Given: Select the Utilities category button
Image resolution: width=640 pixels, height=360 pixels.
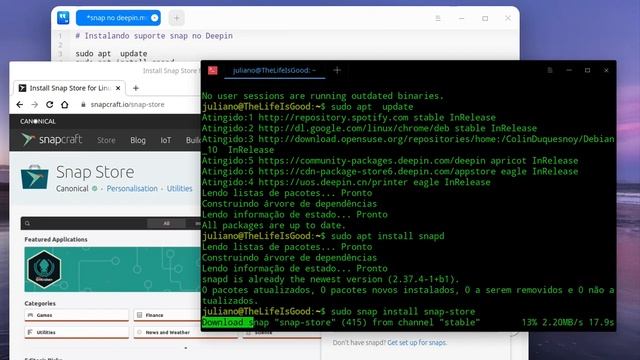Looking at the screenshot, I should pyautogui.click(x=76, y=332).
